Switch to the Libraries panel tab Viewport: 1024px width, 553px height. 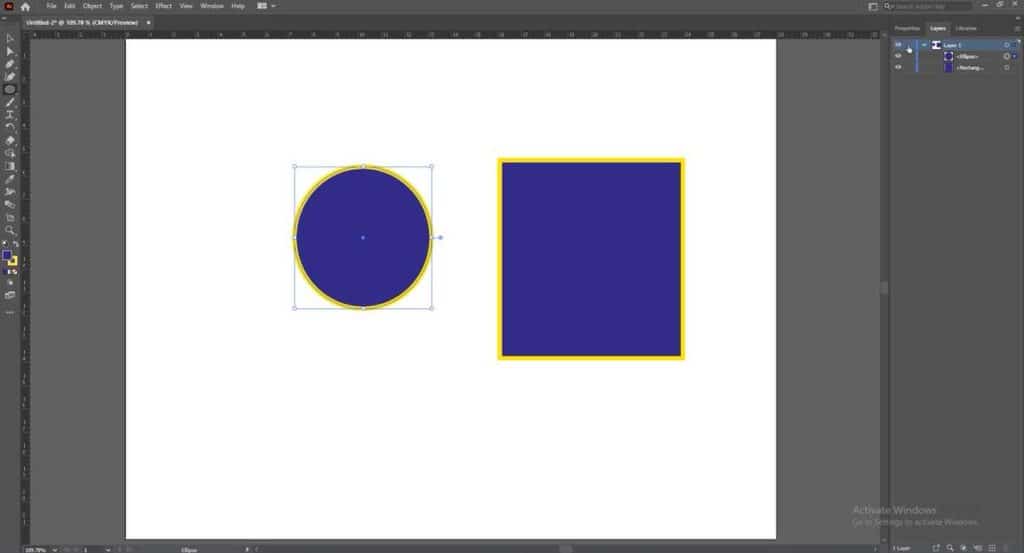[x=966, y=28]
